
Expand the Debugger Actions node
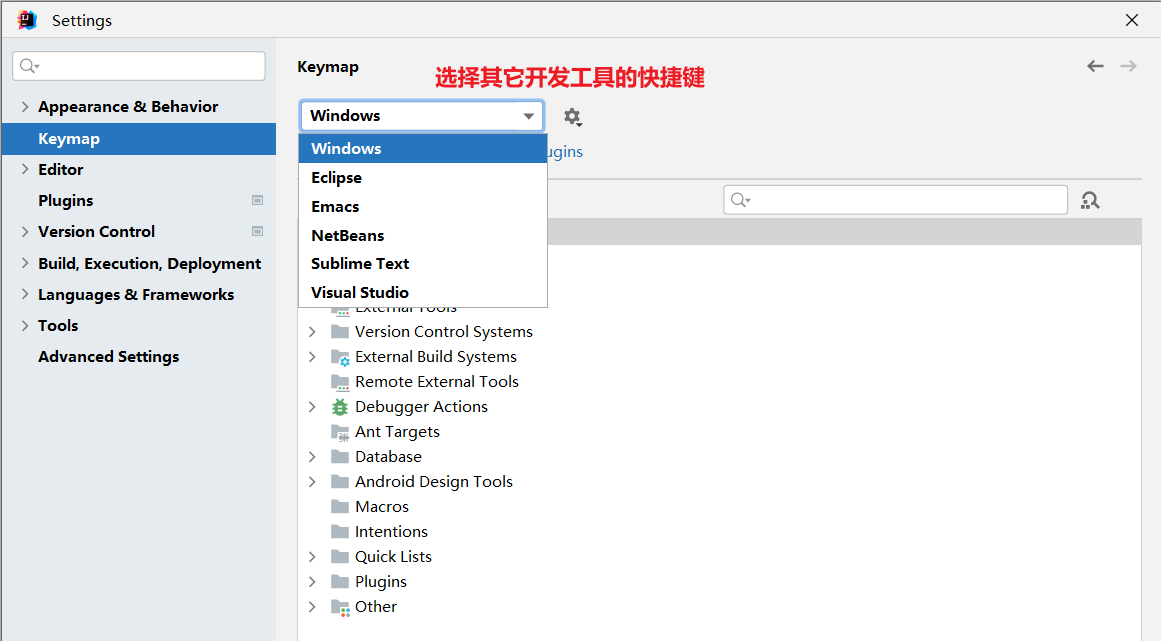tap(312, 406)
